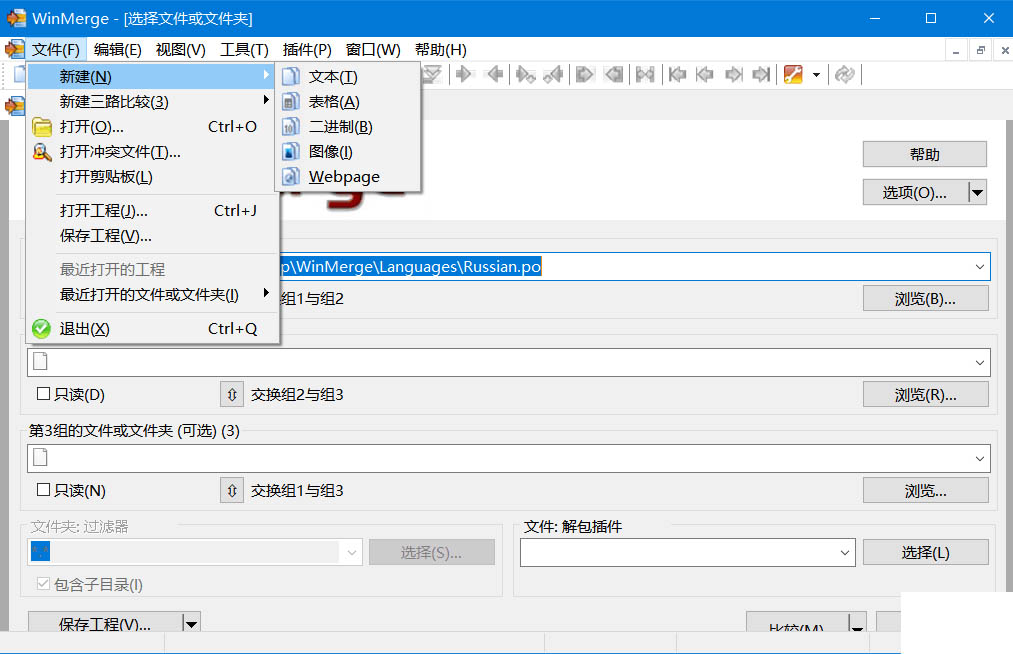Viewport: 1013px width, 654px height.
Task: Click the Copy Left arrow toolbar icon
Action: tap(494, 75)
